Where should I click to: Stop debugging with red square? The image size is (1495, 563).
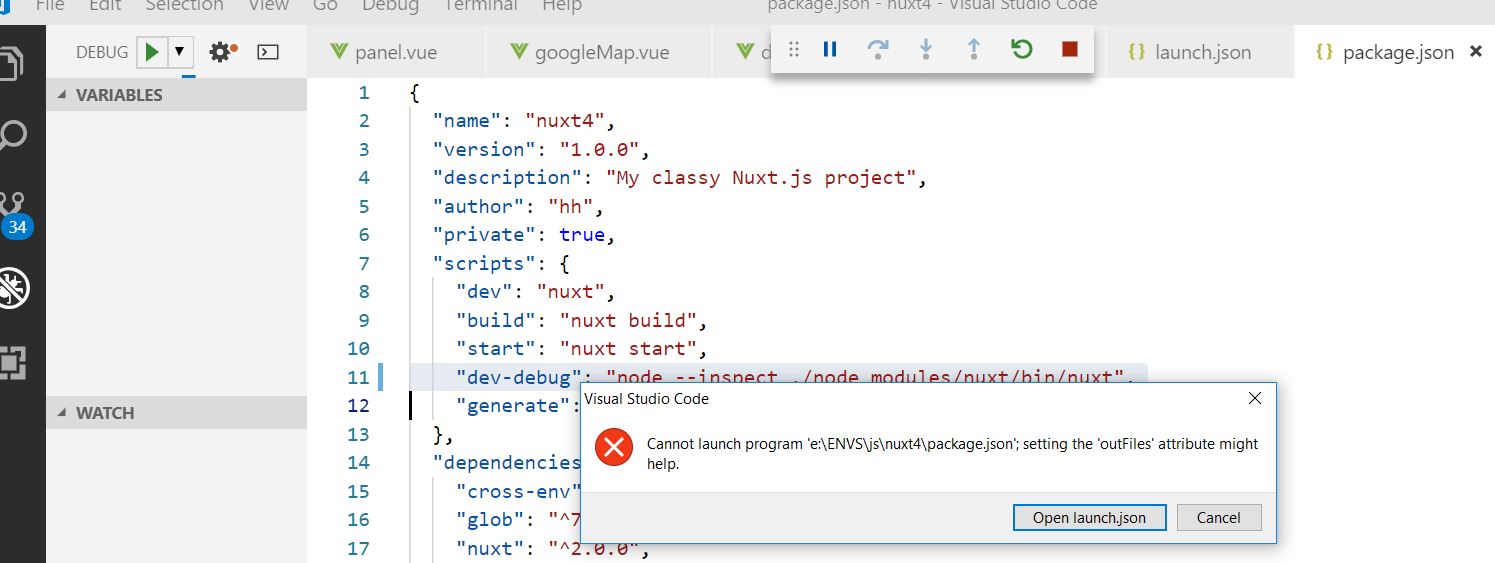tap(1070, 49)
